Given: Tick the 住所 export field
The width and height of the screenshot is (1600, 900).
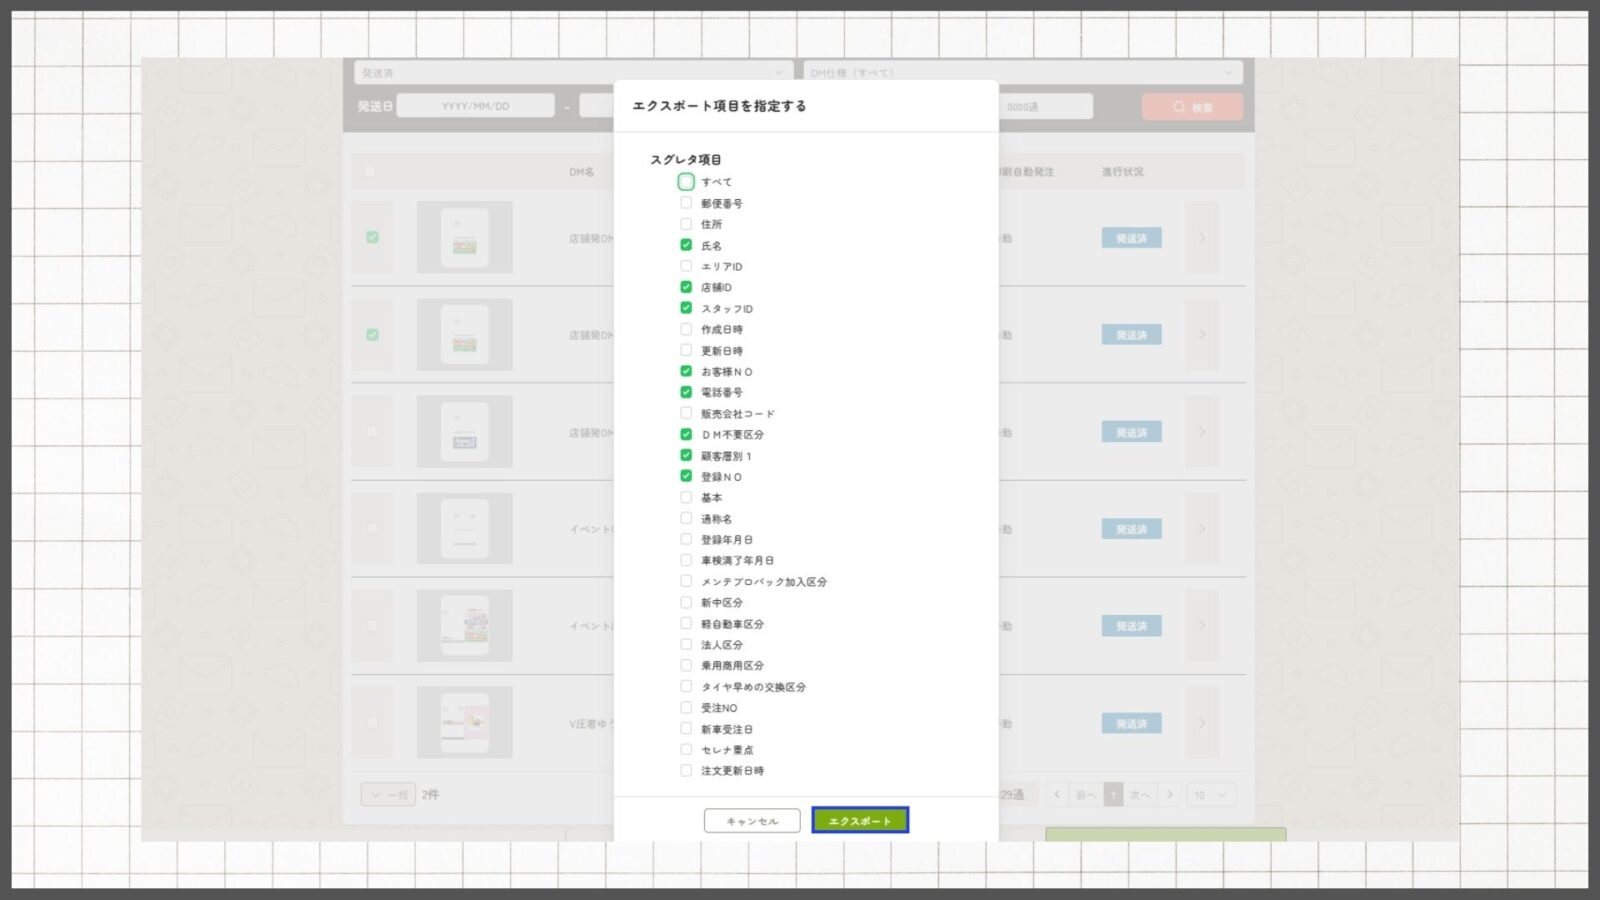Looking at the screenshot, I should pyautogui.click(x=686, y=224).
